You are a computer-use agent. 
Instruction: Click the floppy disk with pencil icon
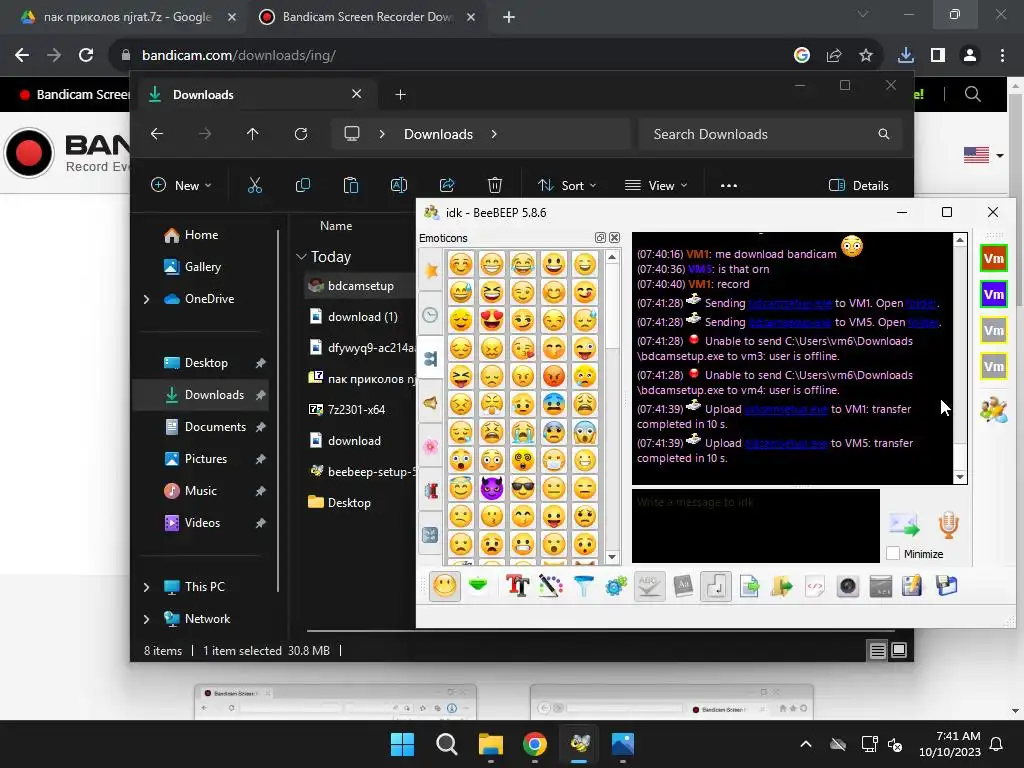(913, 586)
